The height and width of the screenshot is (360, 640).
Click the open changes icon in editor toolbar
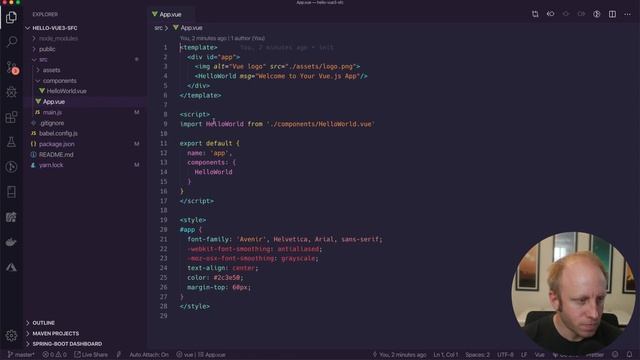pos(535,14)
